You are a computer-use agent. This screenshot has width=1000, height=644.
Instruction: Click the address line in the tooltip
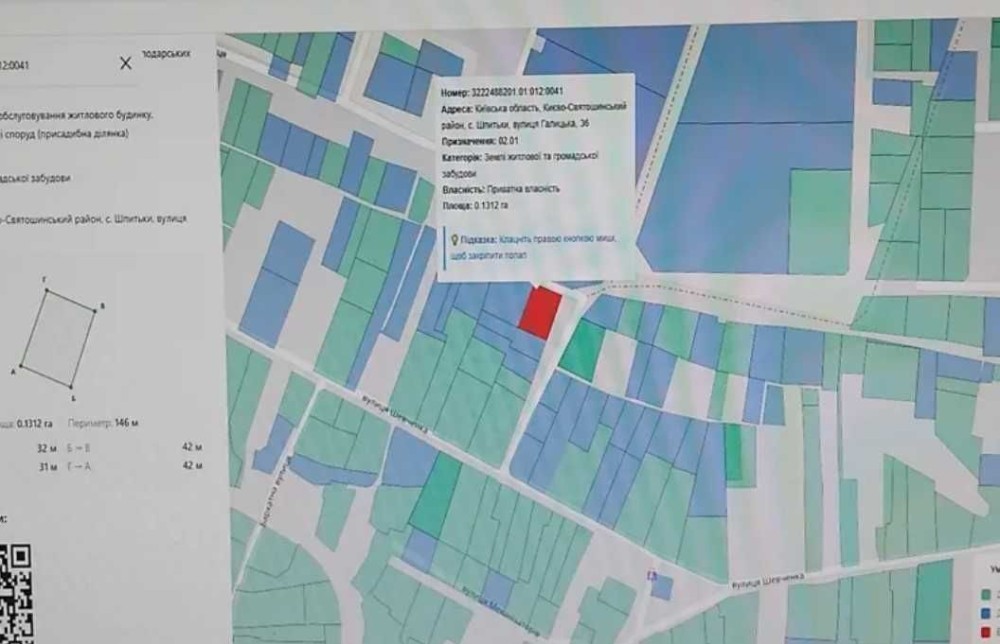click(534, 115)
